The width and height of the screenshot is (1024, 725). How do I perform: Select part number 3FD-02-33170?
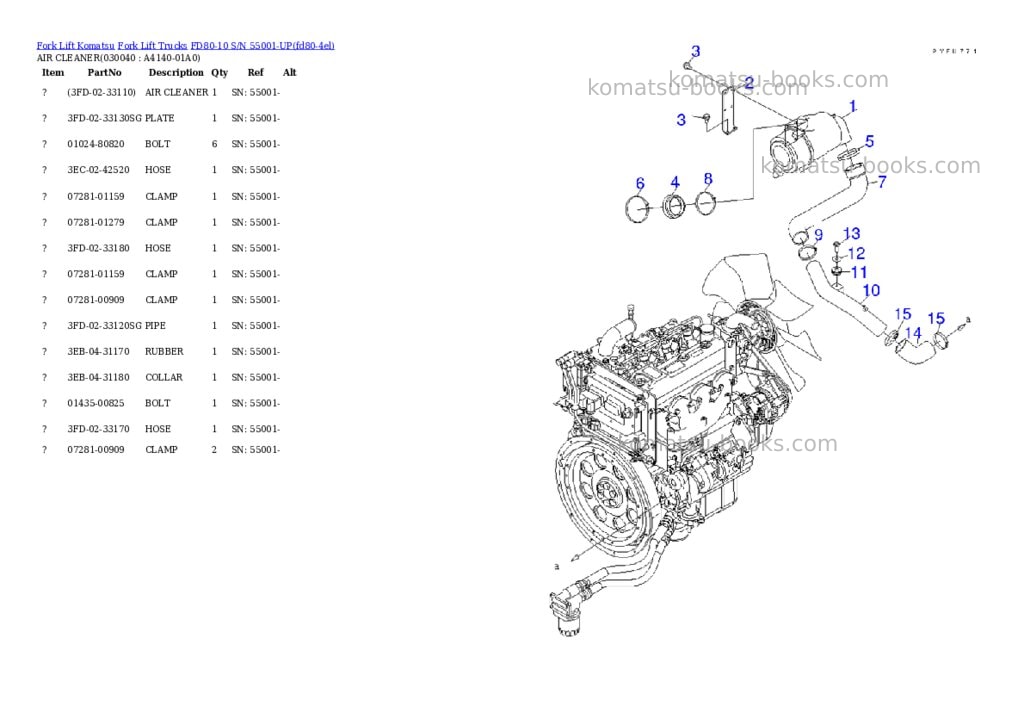(x=98, y=429)
